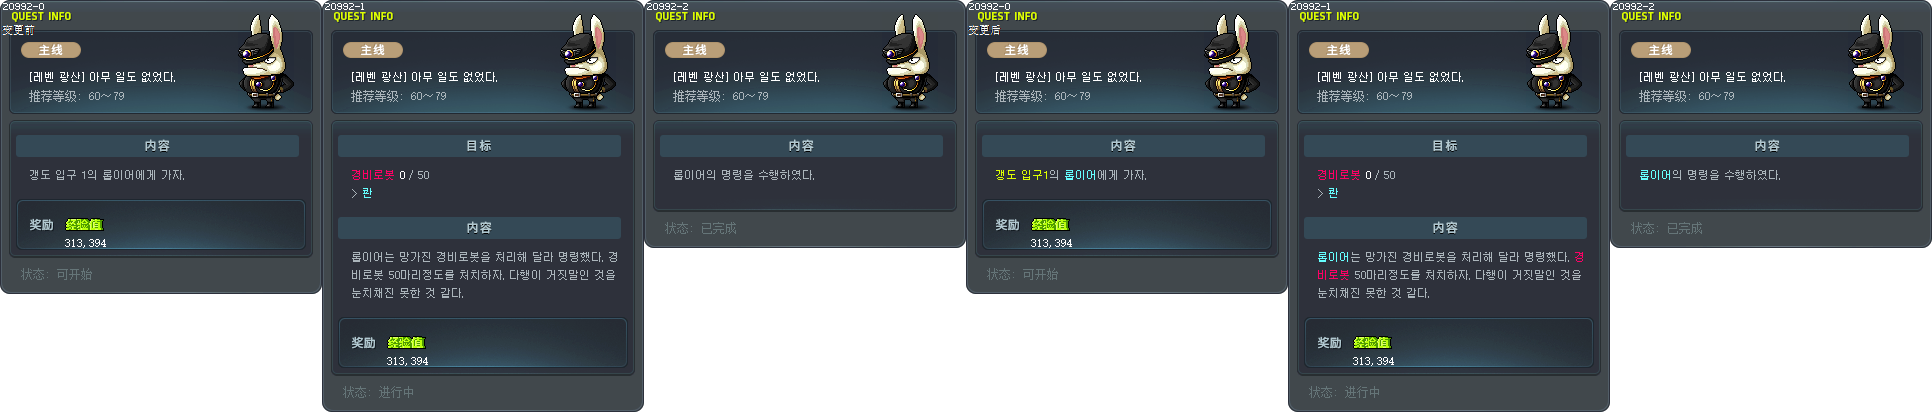
Task: Click cyan 롭이어 link in 变更后 20992-2 content
Action: coord(1655,175)
